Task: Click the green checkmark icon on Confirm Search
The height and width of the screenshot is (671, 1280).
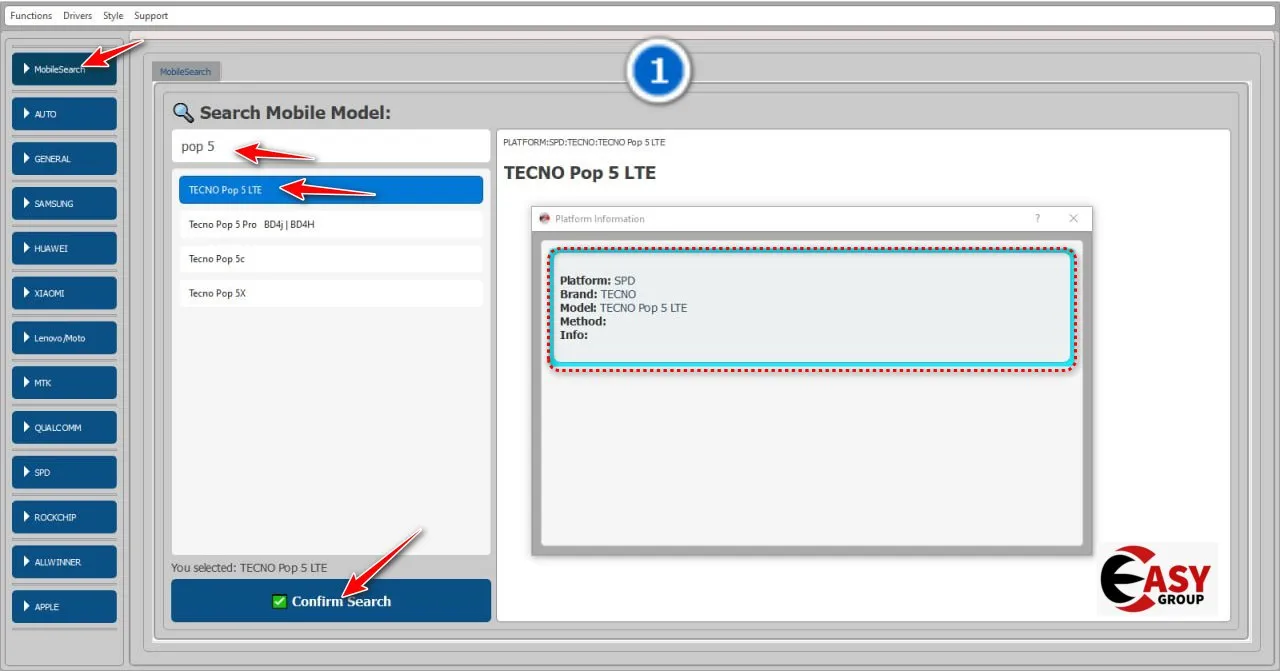Action: click(x=280, y=601)
